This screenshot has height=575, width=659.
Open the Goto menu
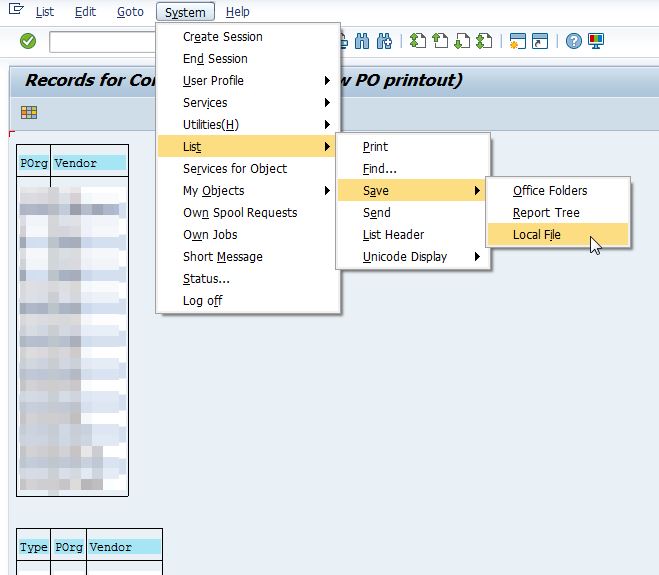click(130, 12)
